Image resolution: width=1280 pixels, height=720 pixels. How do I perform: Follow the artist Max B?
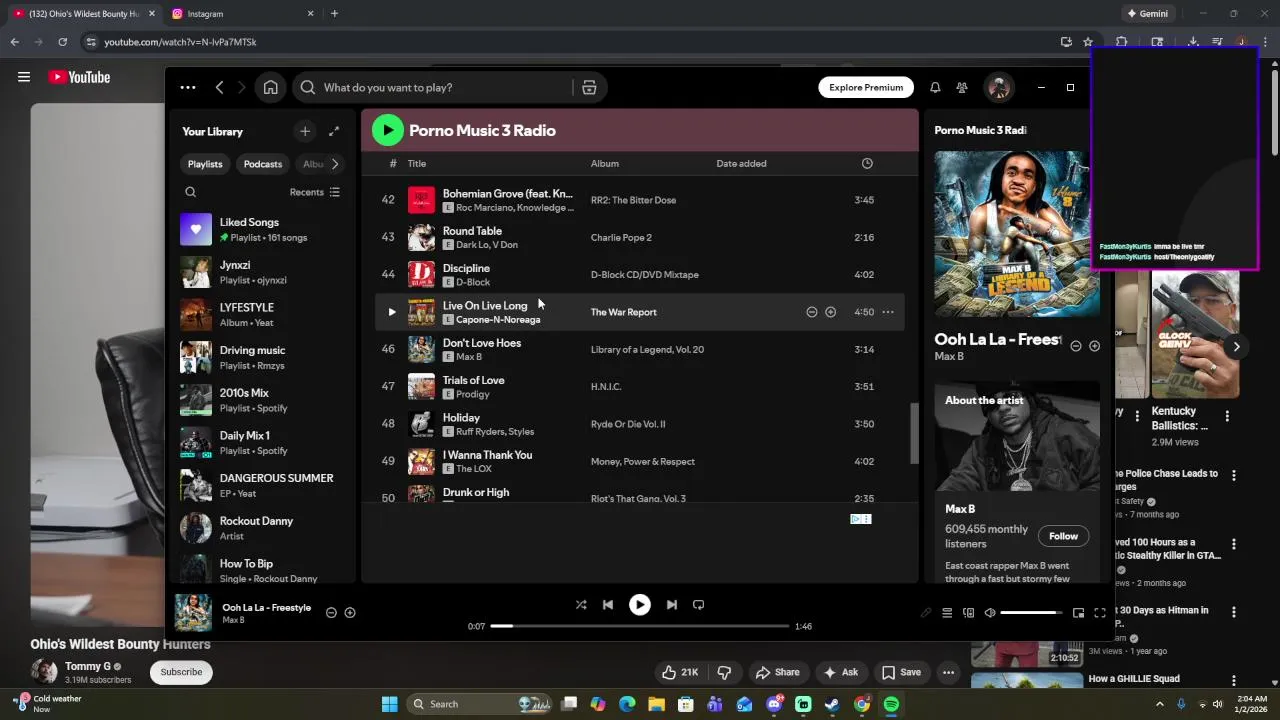pos(1063,536)
